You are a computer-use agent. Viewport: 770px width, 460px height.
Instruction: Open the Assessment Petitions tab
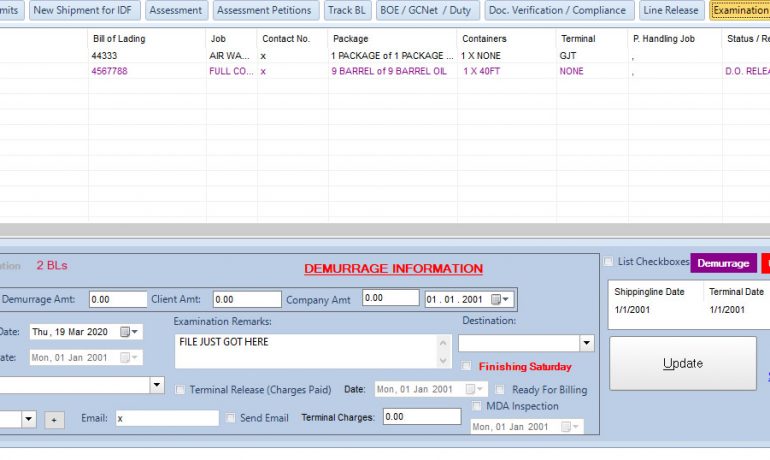(264, 10)
